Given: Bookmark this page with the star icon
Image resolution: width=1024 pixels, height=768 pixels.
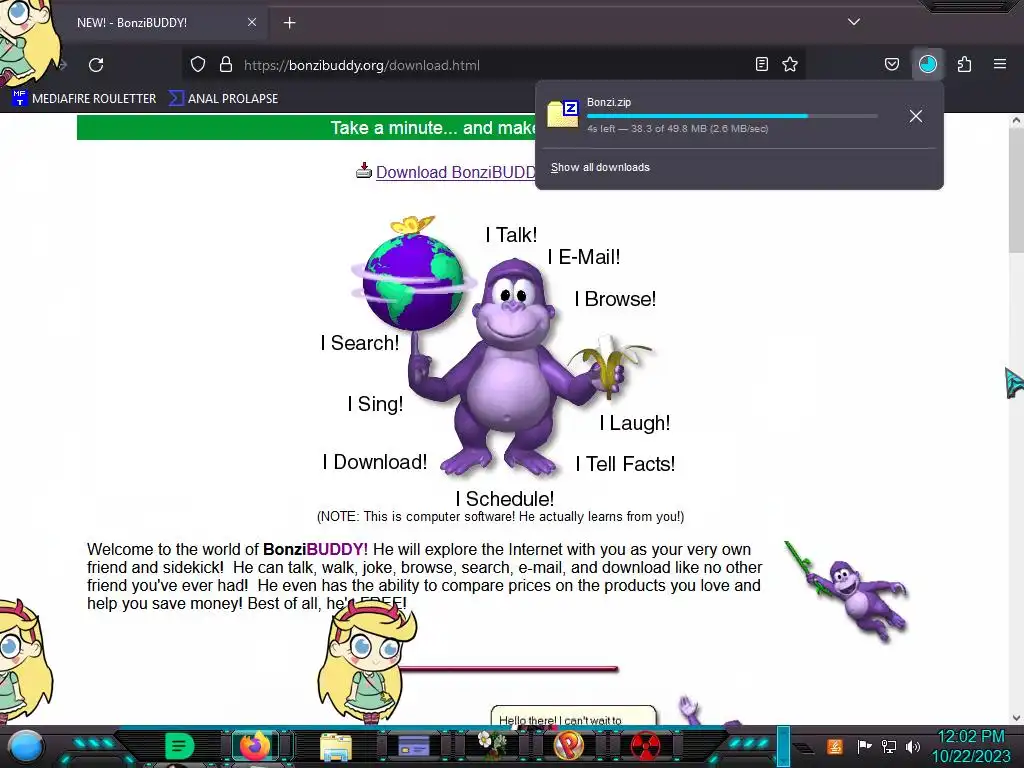Looking at the screenshot, I should point(790,64).
